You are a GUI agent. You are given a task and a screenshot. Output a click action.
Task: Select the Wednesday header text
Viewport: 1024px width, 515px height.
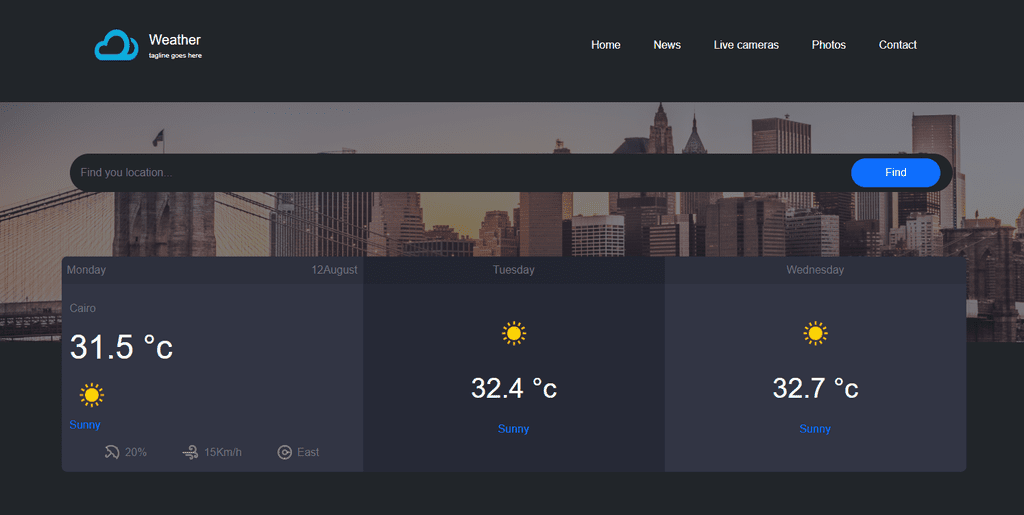pos(815,270)
